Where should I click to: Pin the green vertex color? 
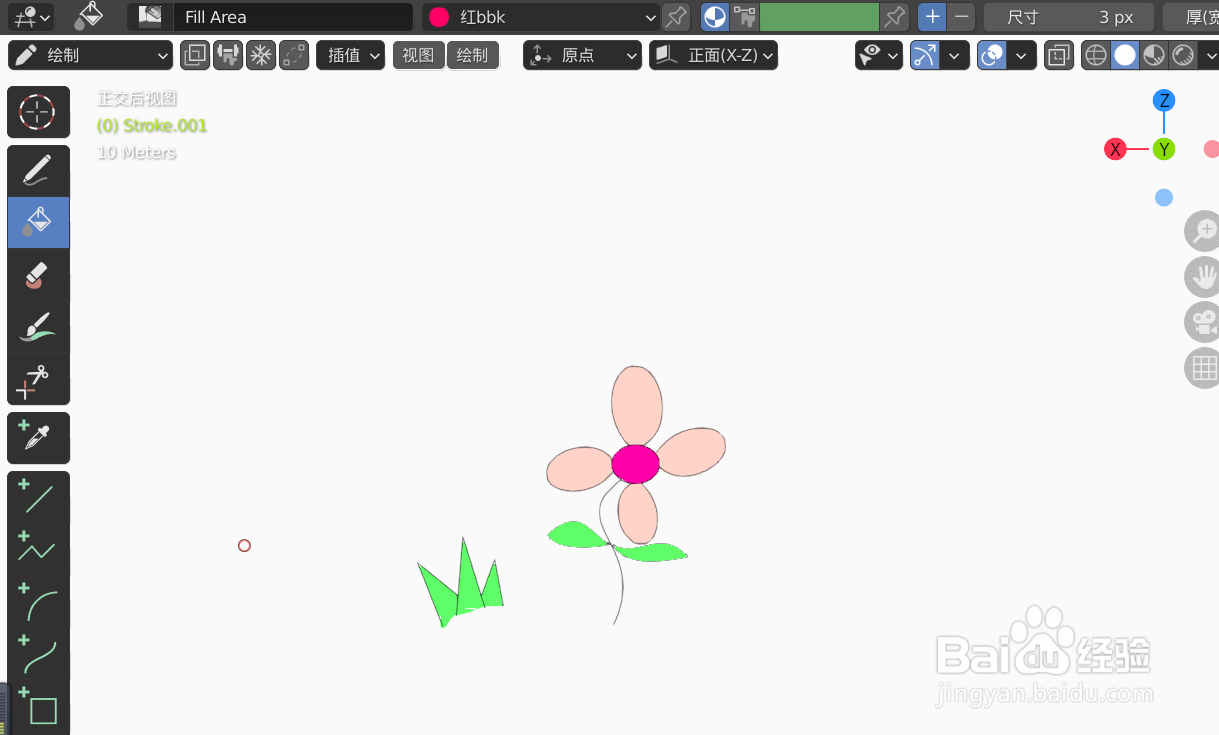tap(894, 16)
